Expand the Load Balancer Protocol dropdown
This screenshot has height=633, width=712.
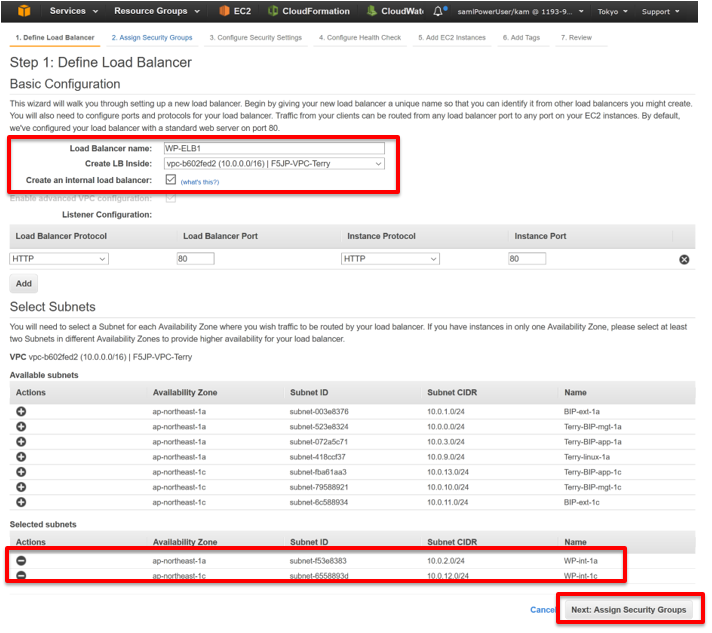59,259
